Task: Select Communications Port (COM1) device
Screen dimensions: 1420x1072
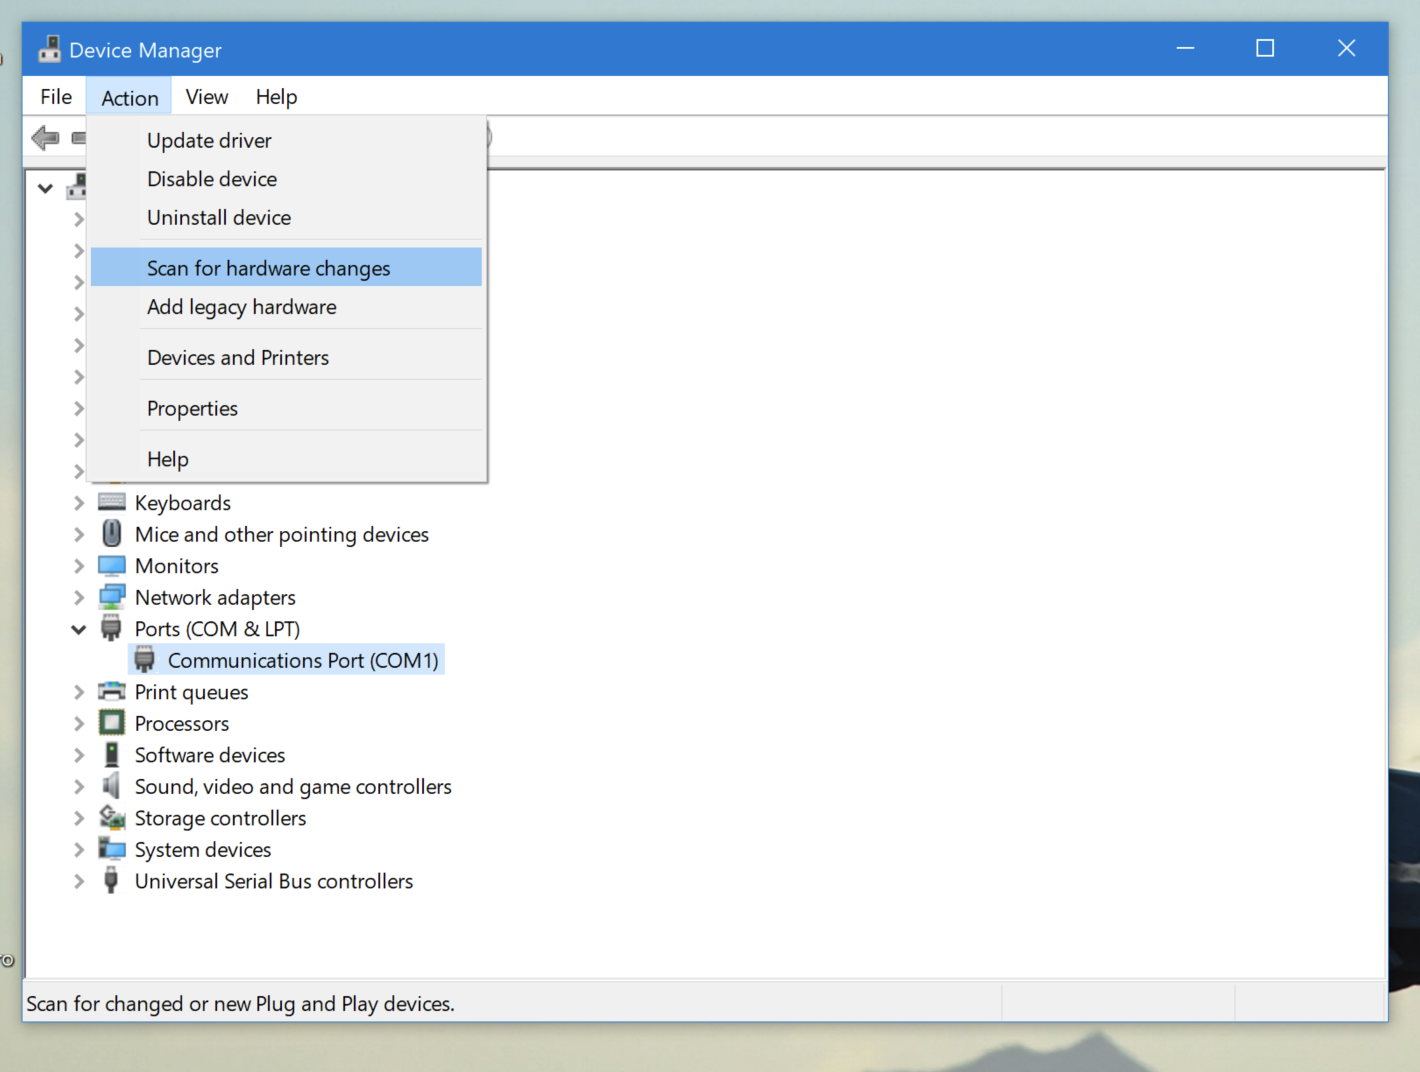Action: [x=303, y=660]
